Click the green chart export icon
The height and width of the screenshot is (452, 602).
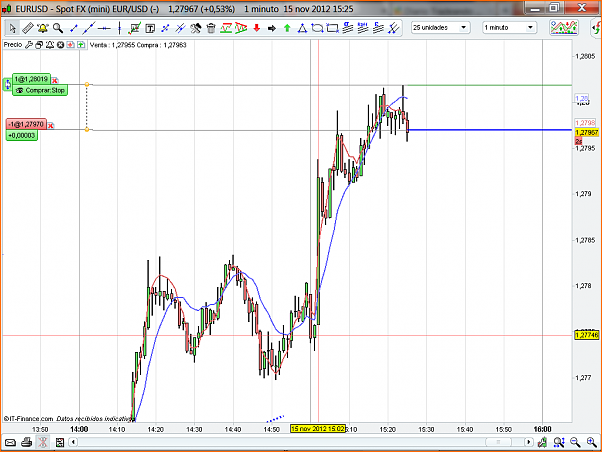point(542,443)
